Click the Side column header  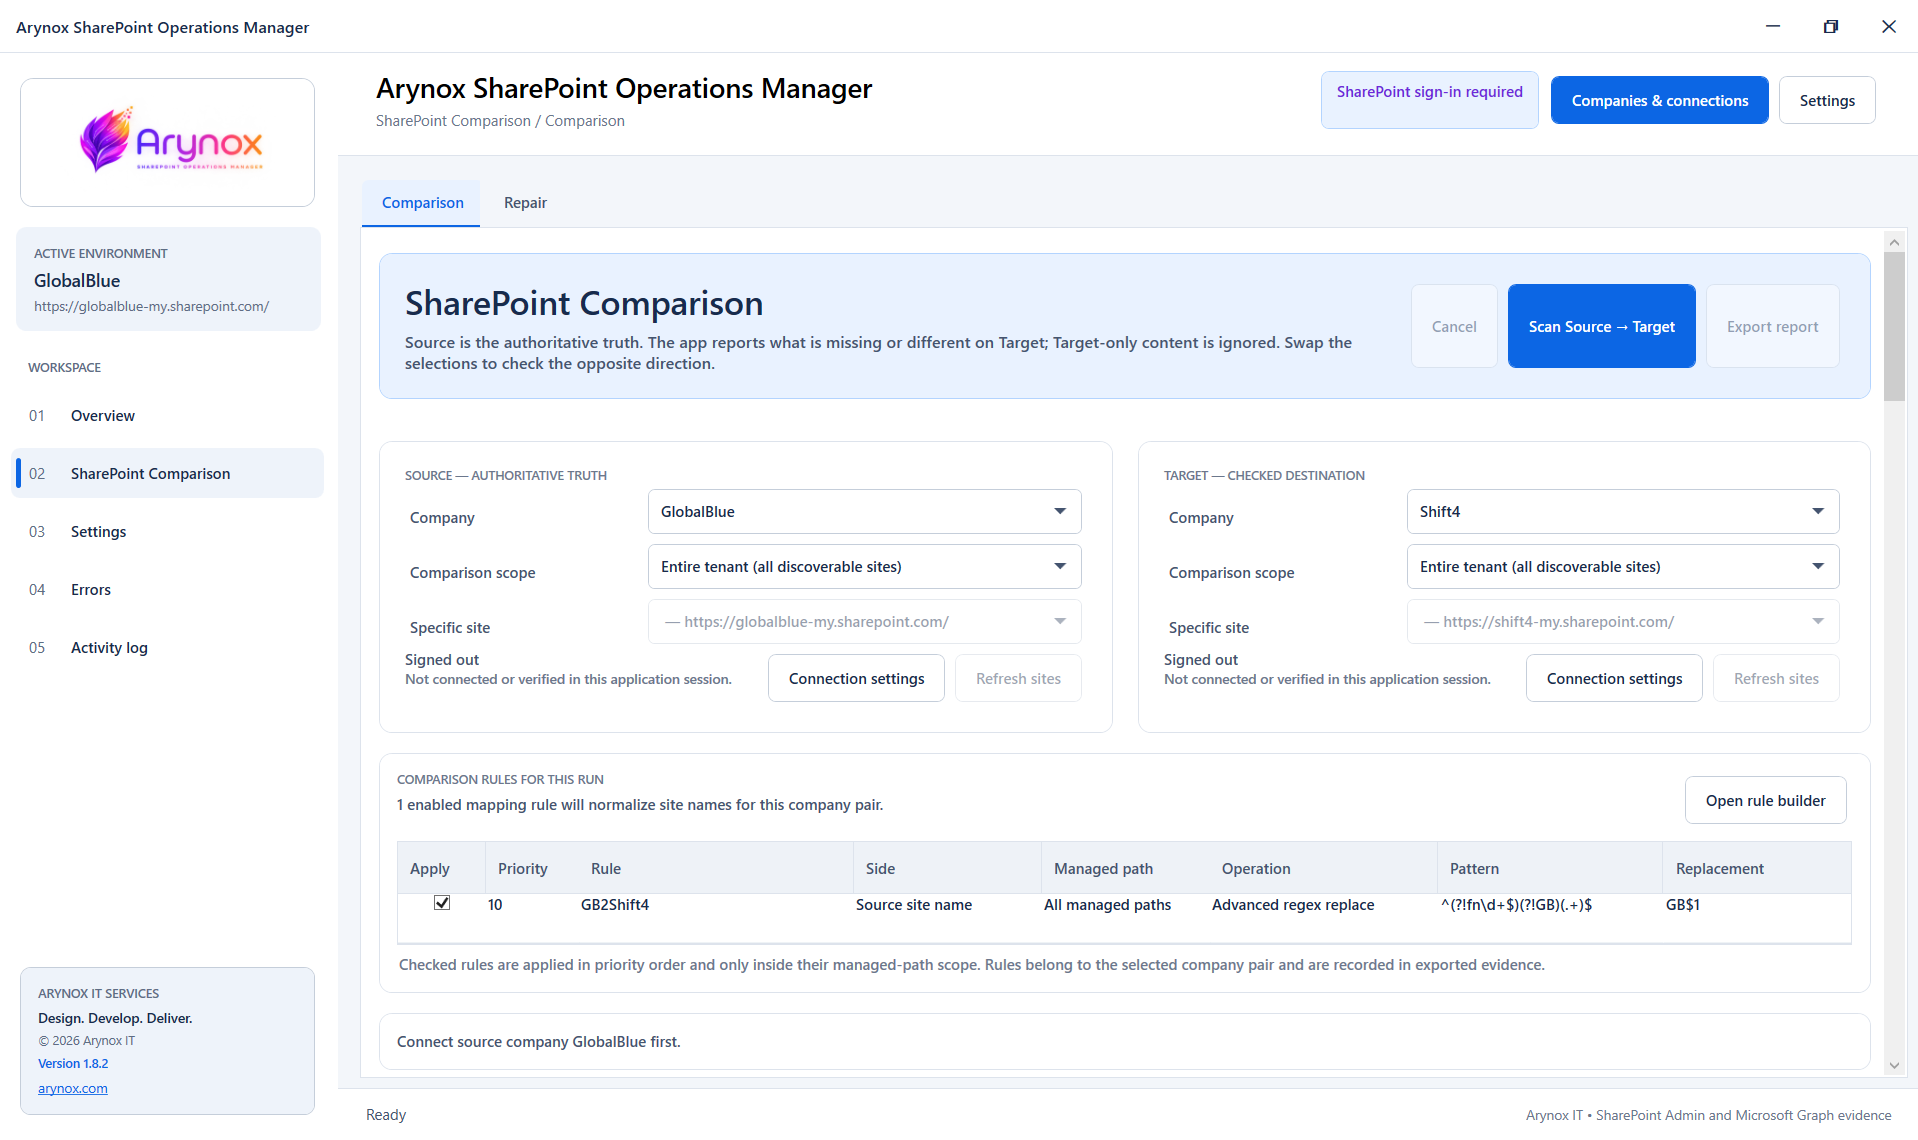click(947, 869)
